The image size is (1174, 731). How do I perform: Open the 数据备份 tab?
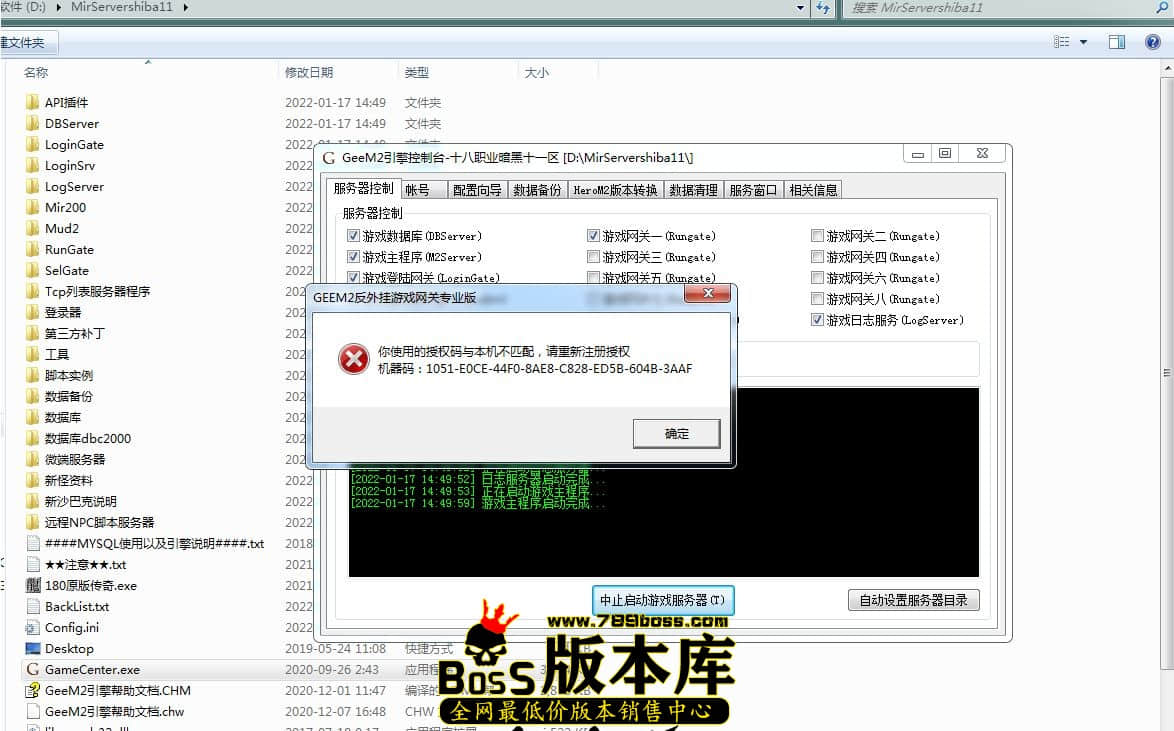537,190
